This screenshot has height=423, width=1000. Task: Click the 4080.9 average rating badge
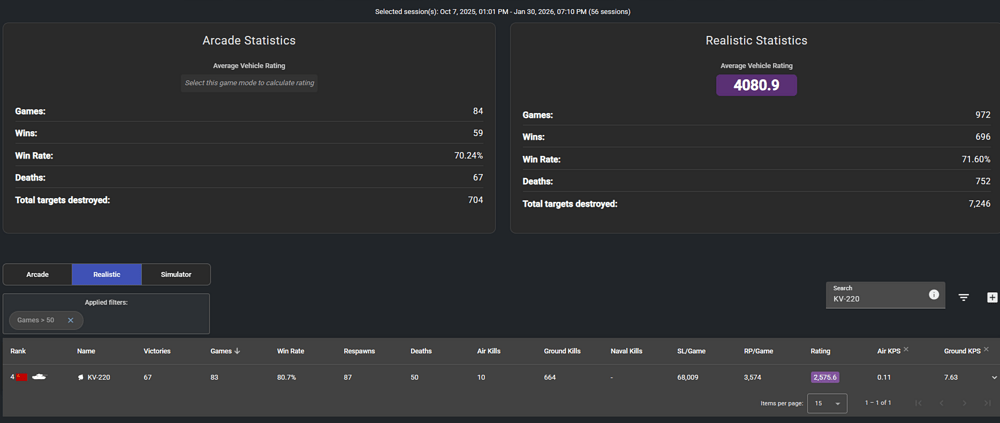pyautogui.click(x=756, y=85)
